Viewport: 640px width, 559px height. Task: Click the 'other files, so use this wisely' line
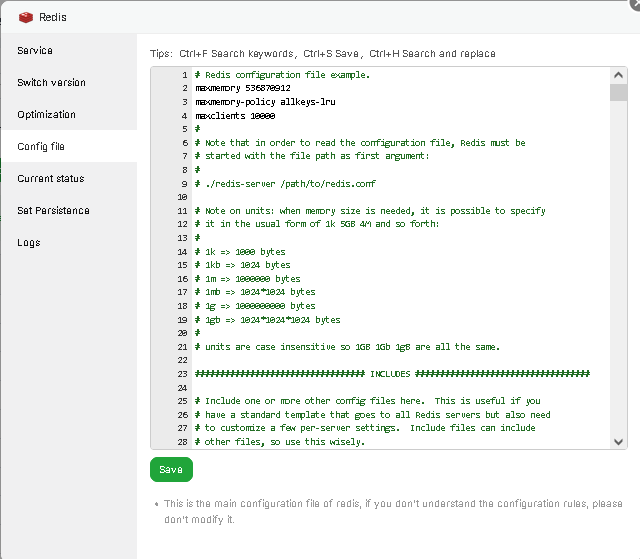pyautogui.click(x=280, y=442)
